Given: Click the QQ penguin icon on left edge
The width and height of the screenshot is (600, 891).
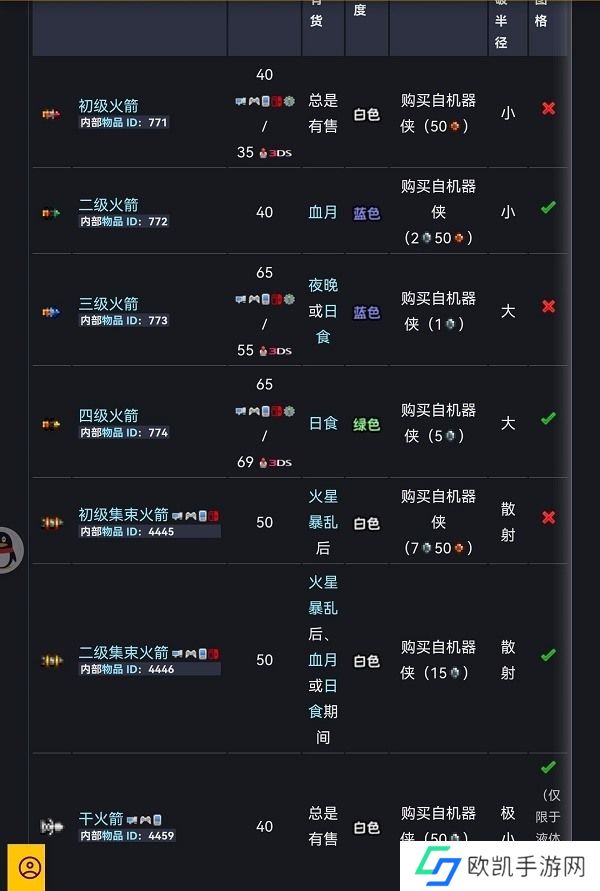Looking at the screenshot, I should 9,549.
